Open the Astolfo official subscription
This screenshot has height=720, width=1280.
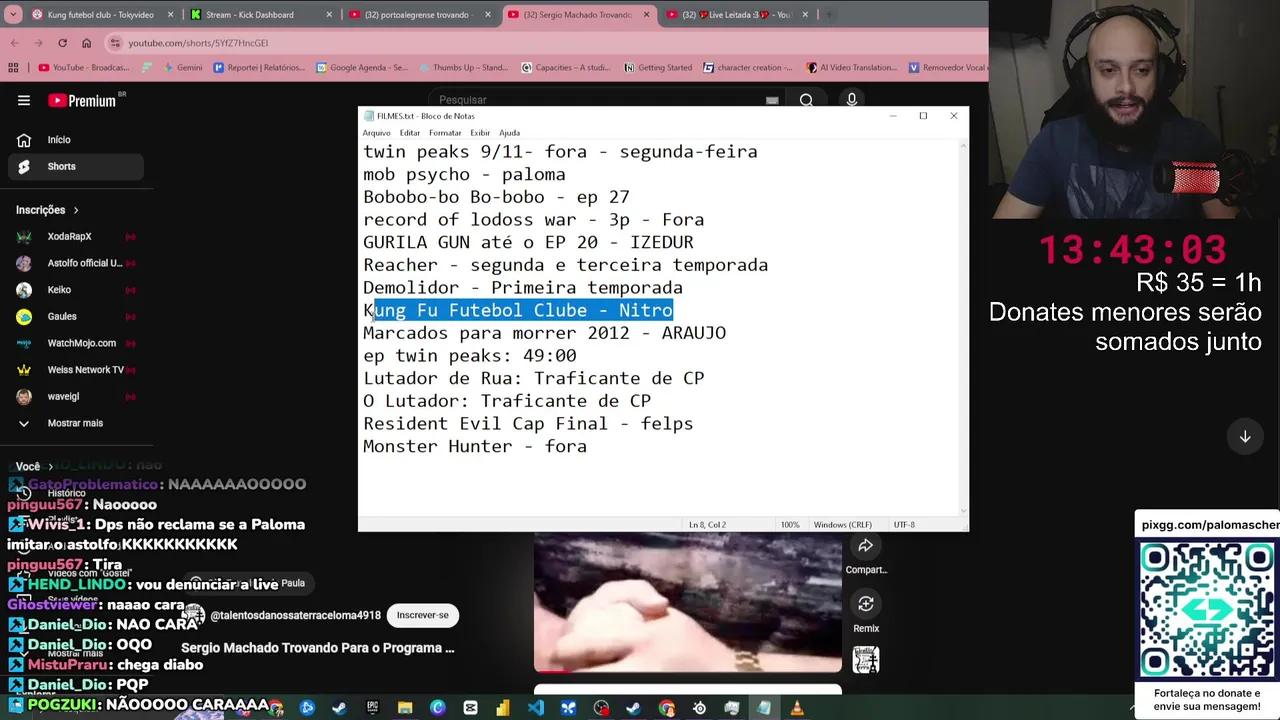pyautogui.click(x=84, y=263)
